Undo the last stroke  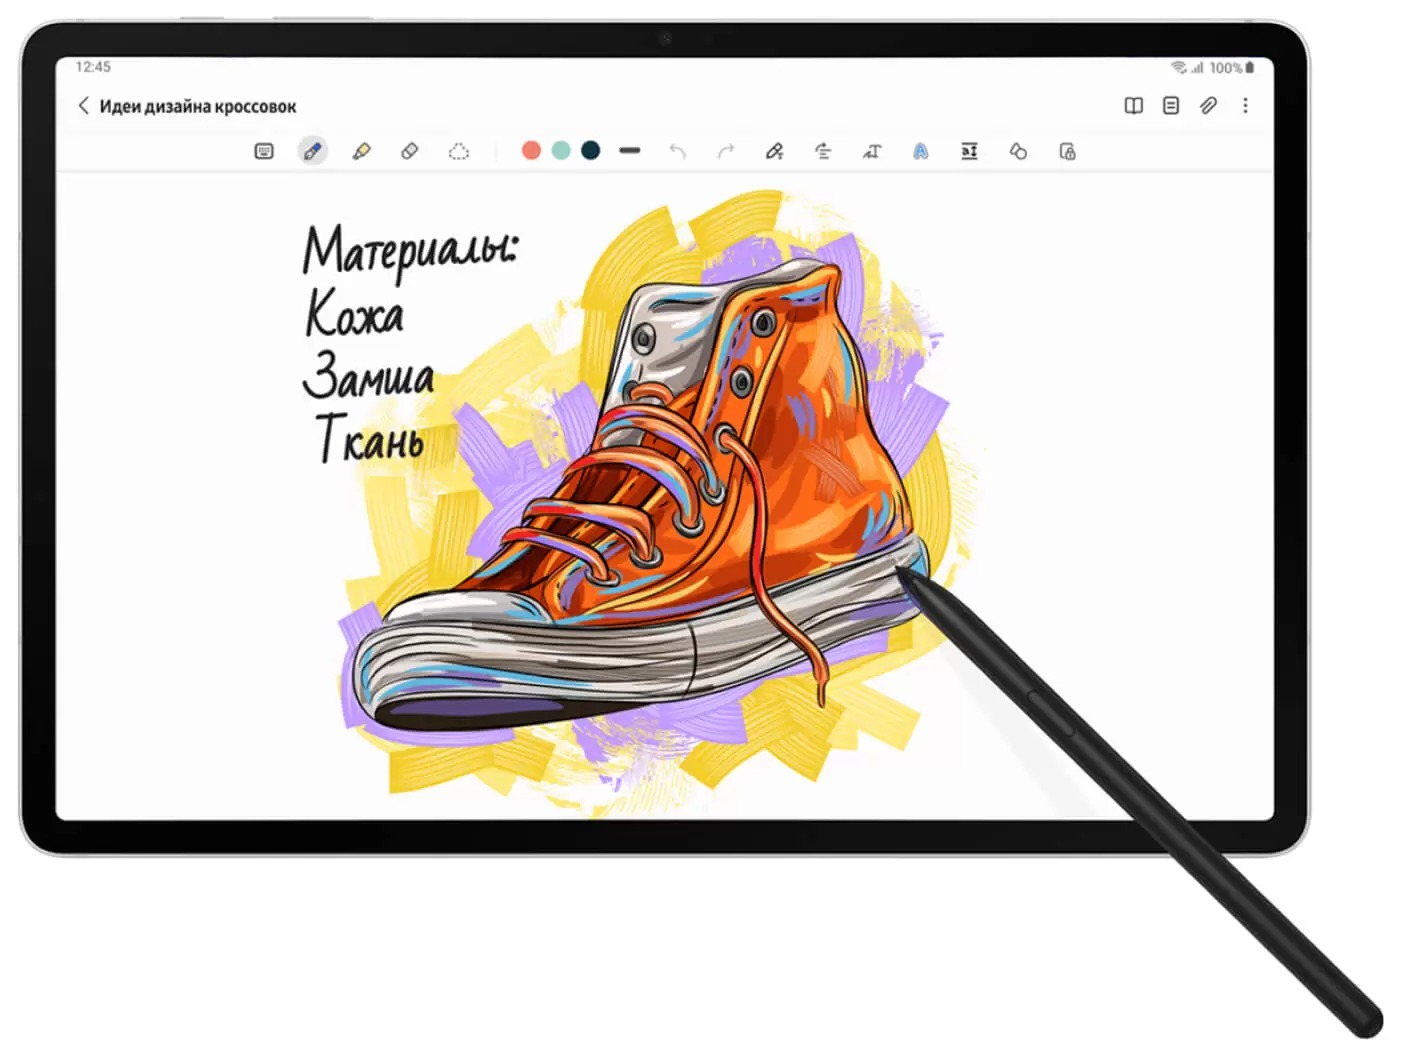coord(678,152)
